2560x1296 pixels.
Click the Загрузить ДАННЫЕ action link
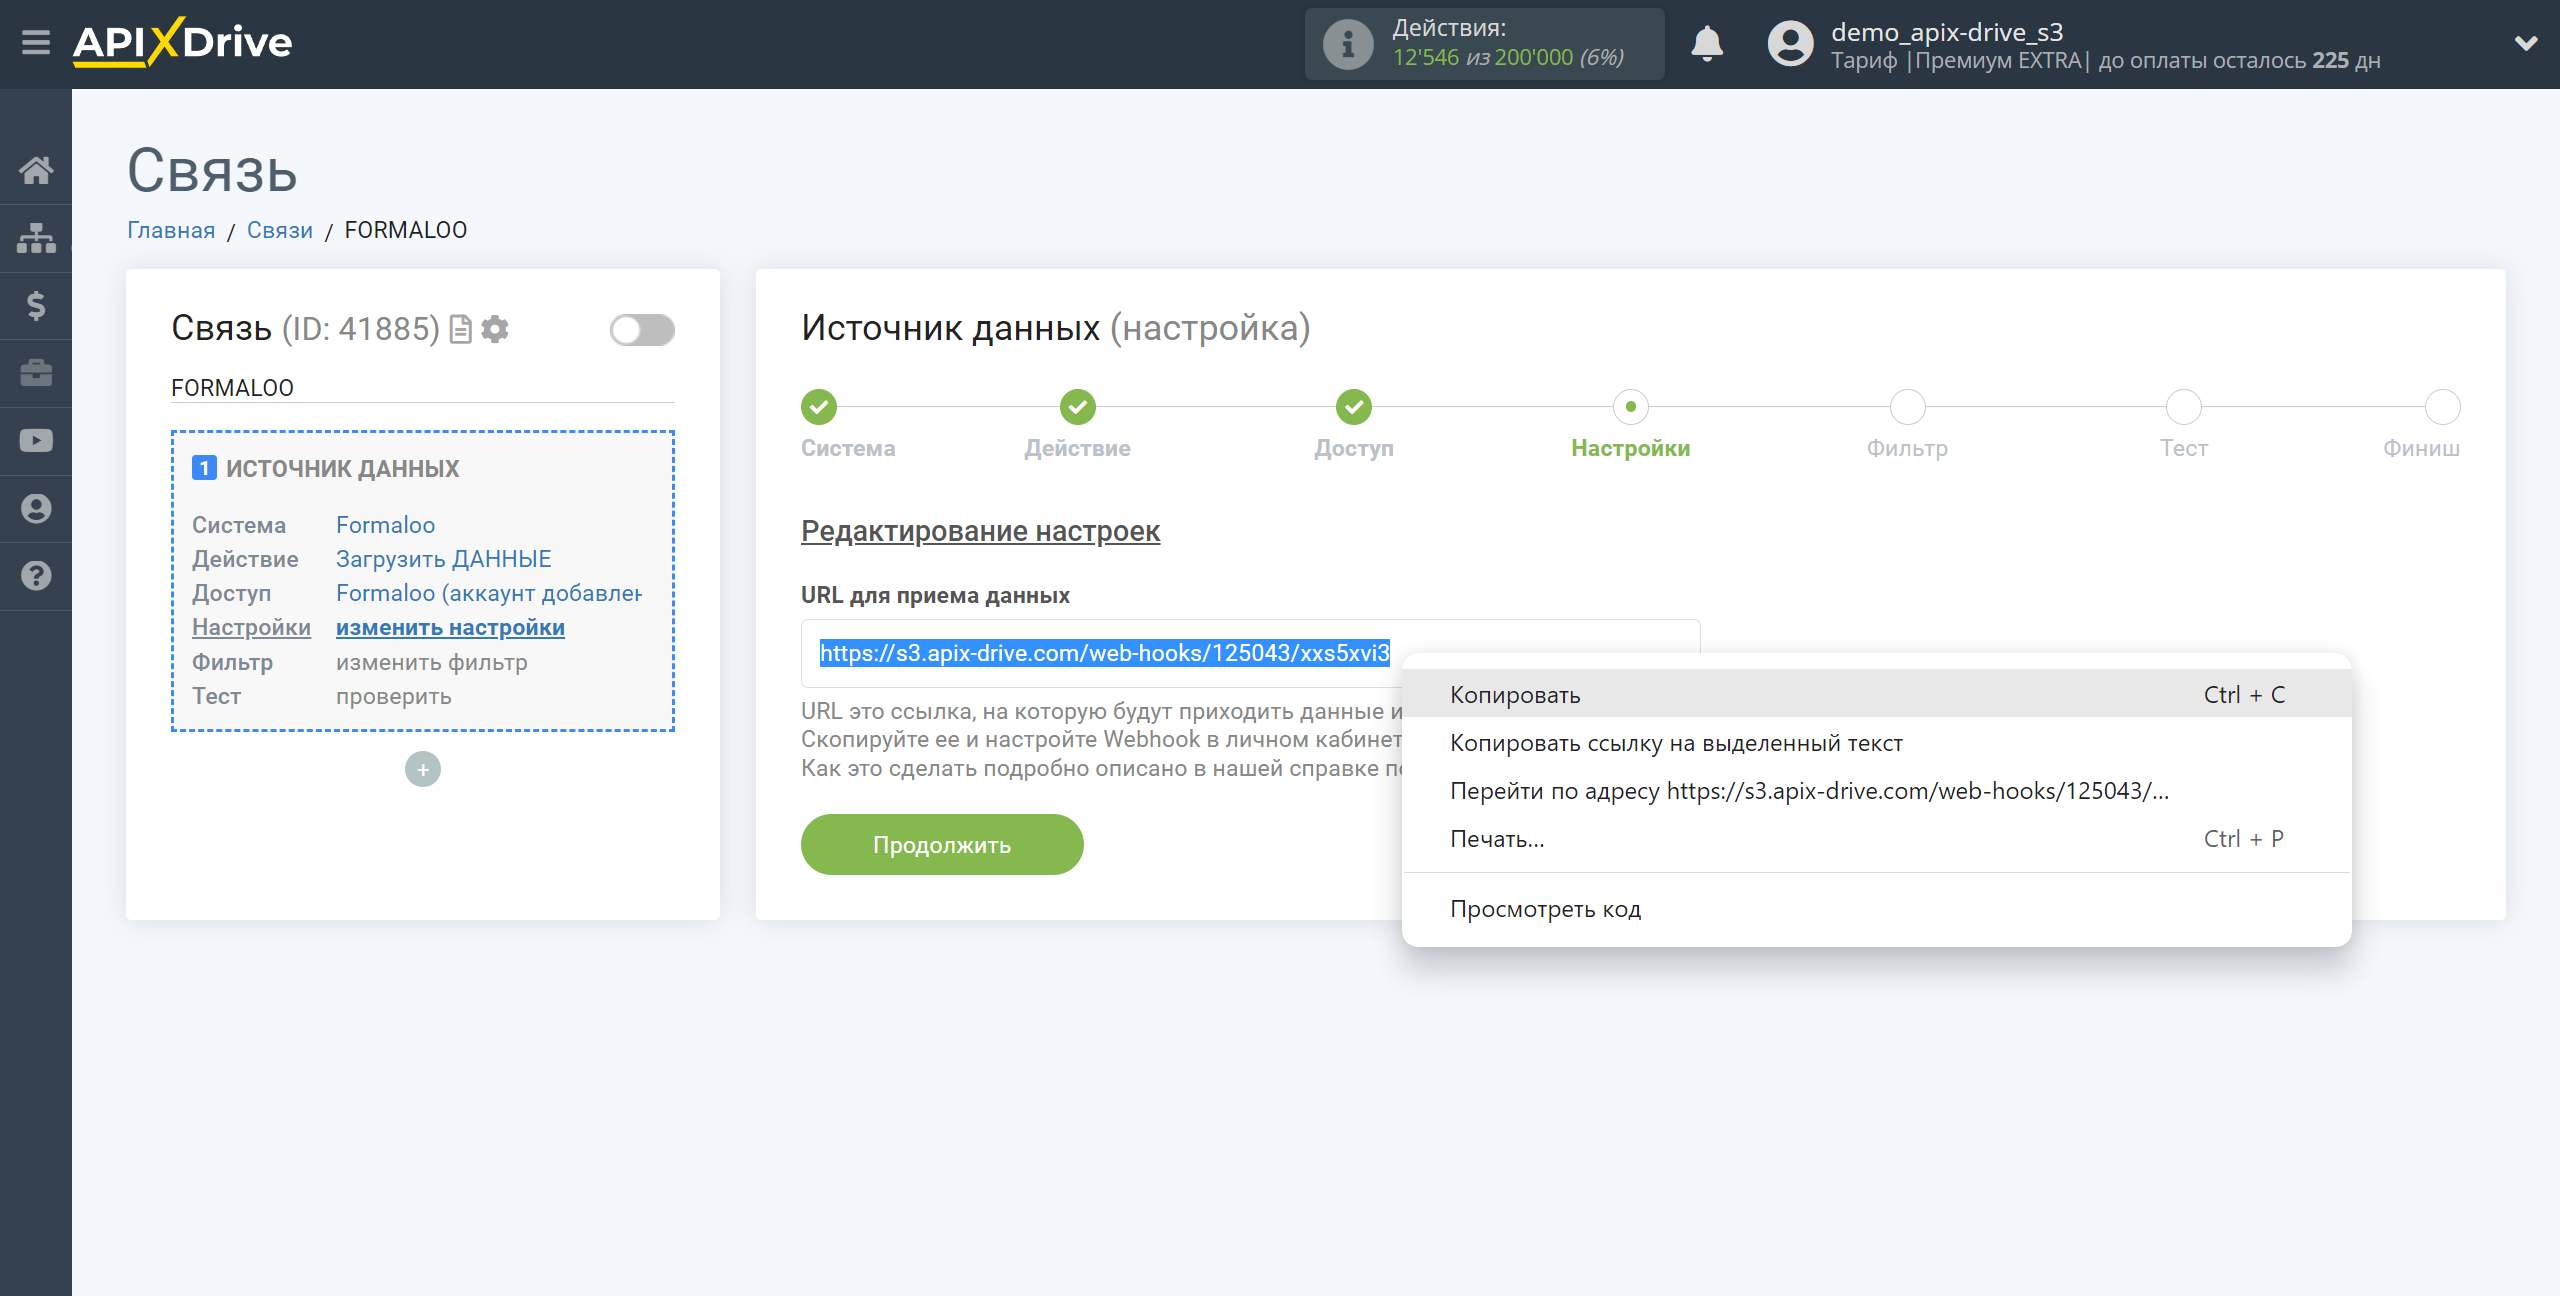pos(444,559)
